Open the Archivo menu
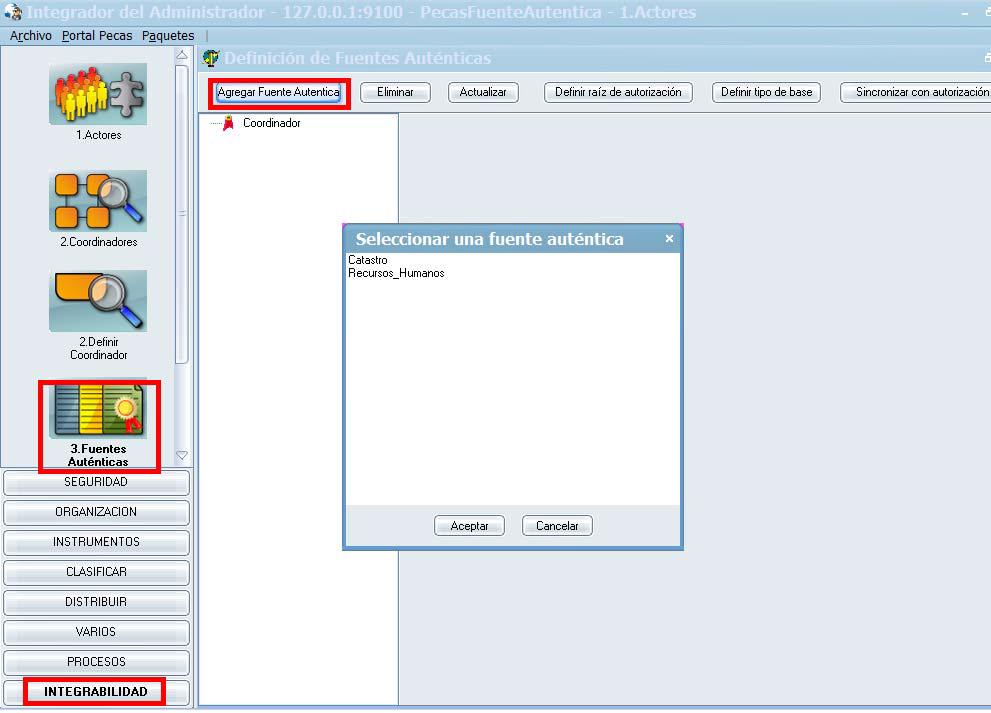 (x=30, y=36)
